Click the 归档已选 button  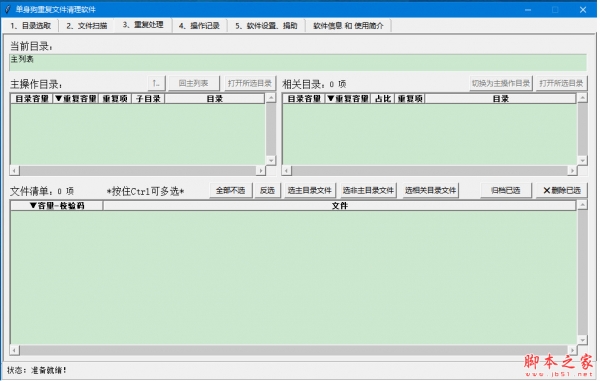[505, 190]
